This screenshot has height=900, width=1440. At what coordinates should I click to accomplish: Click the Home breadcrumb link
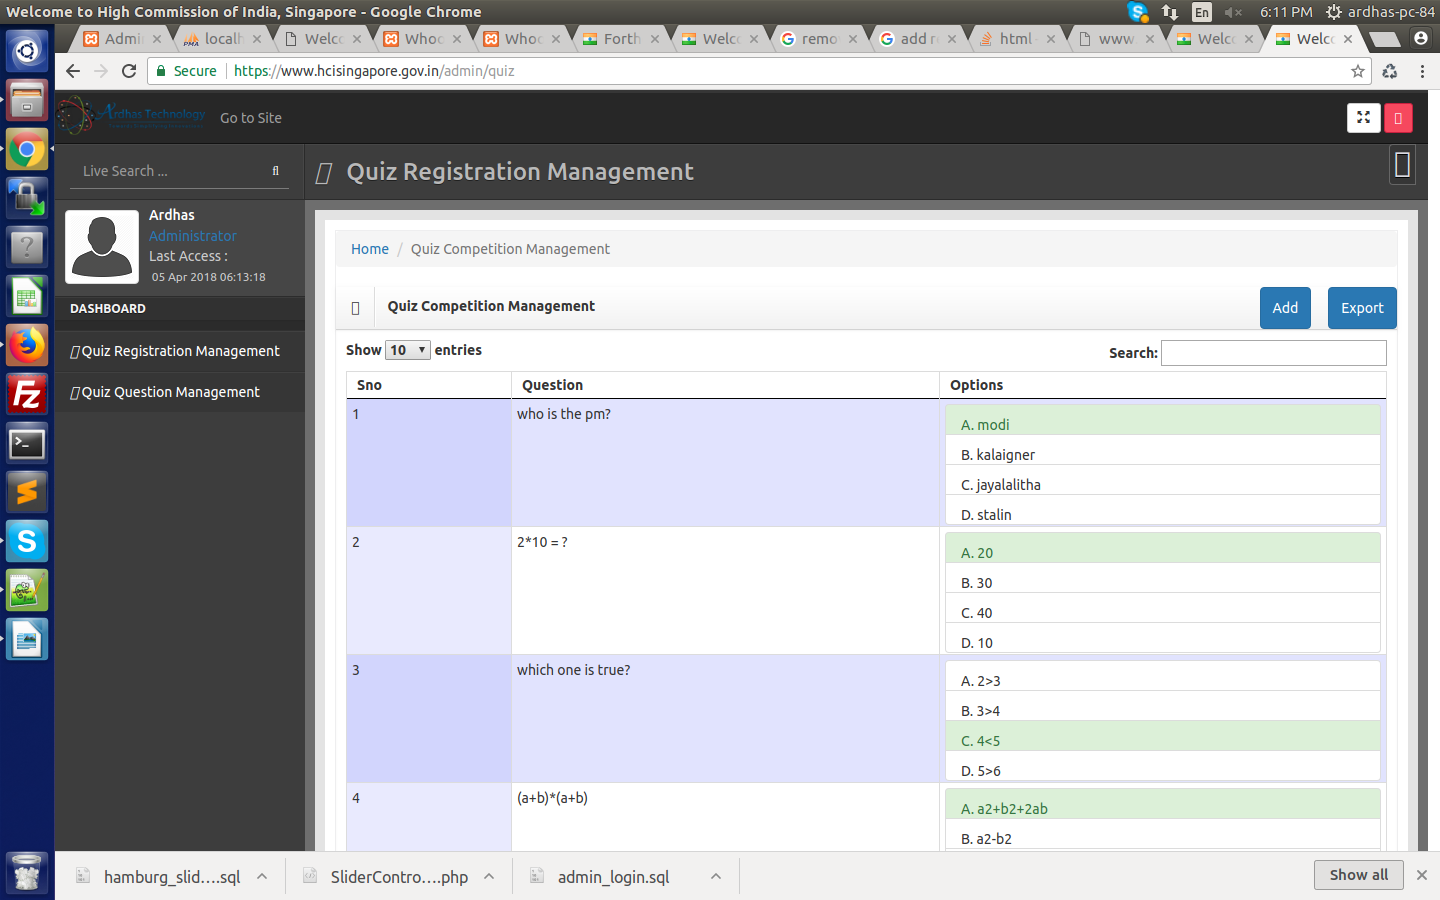click(x=370, y=249)
